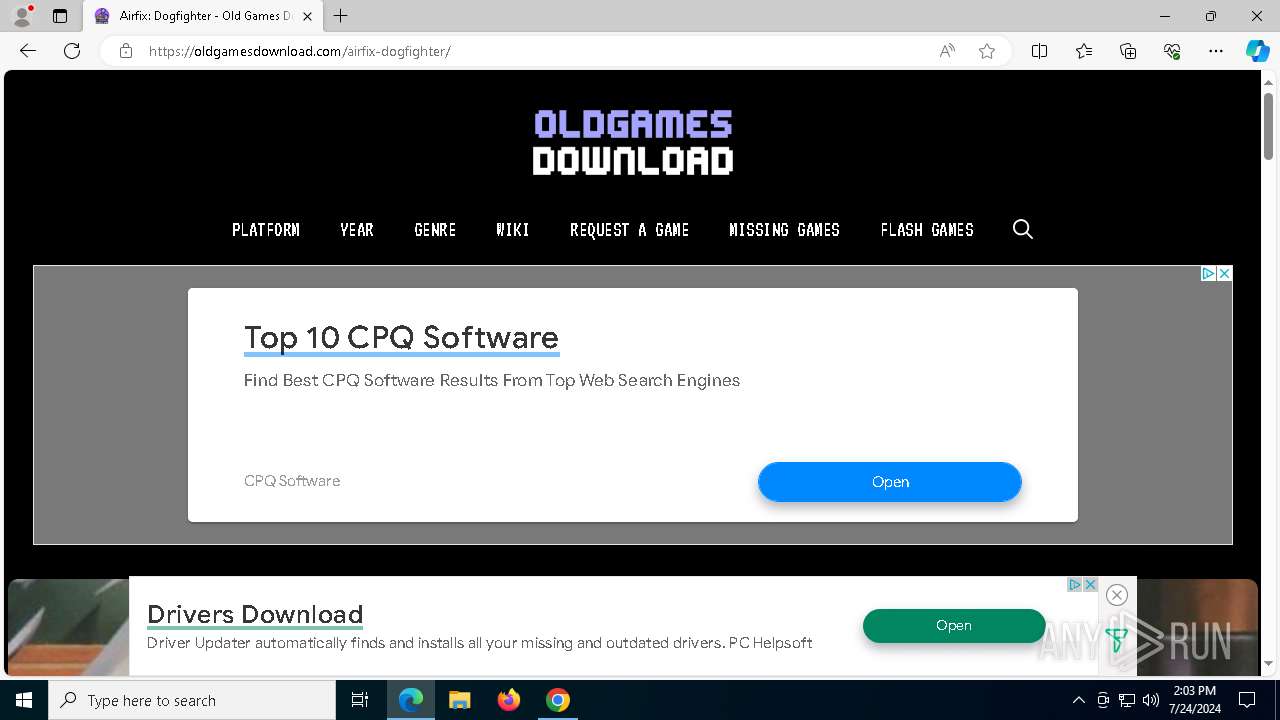Open the Windows Start menu
The height and width of the screenshot is (720, 1280).
click(x=24, y=700)
